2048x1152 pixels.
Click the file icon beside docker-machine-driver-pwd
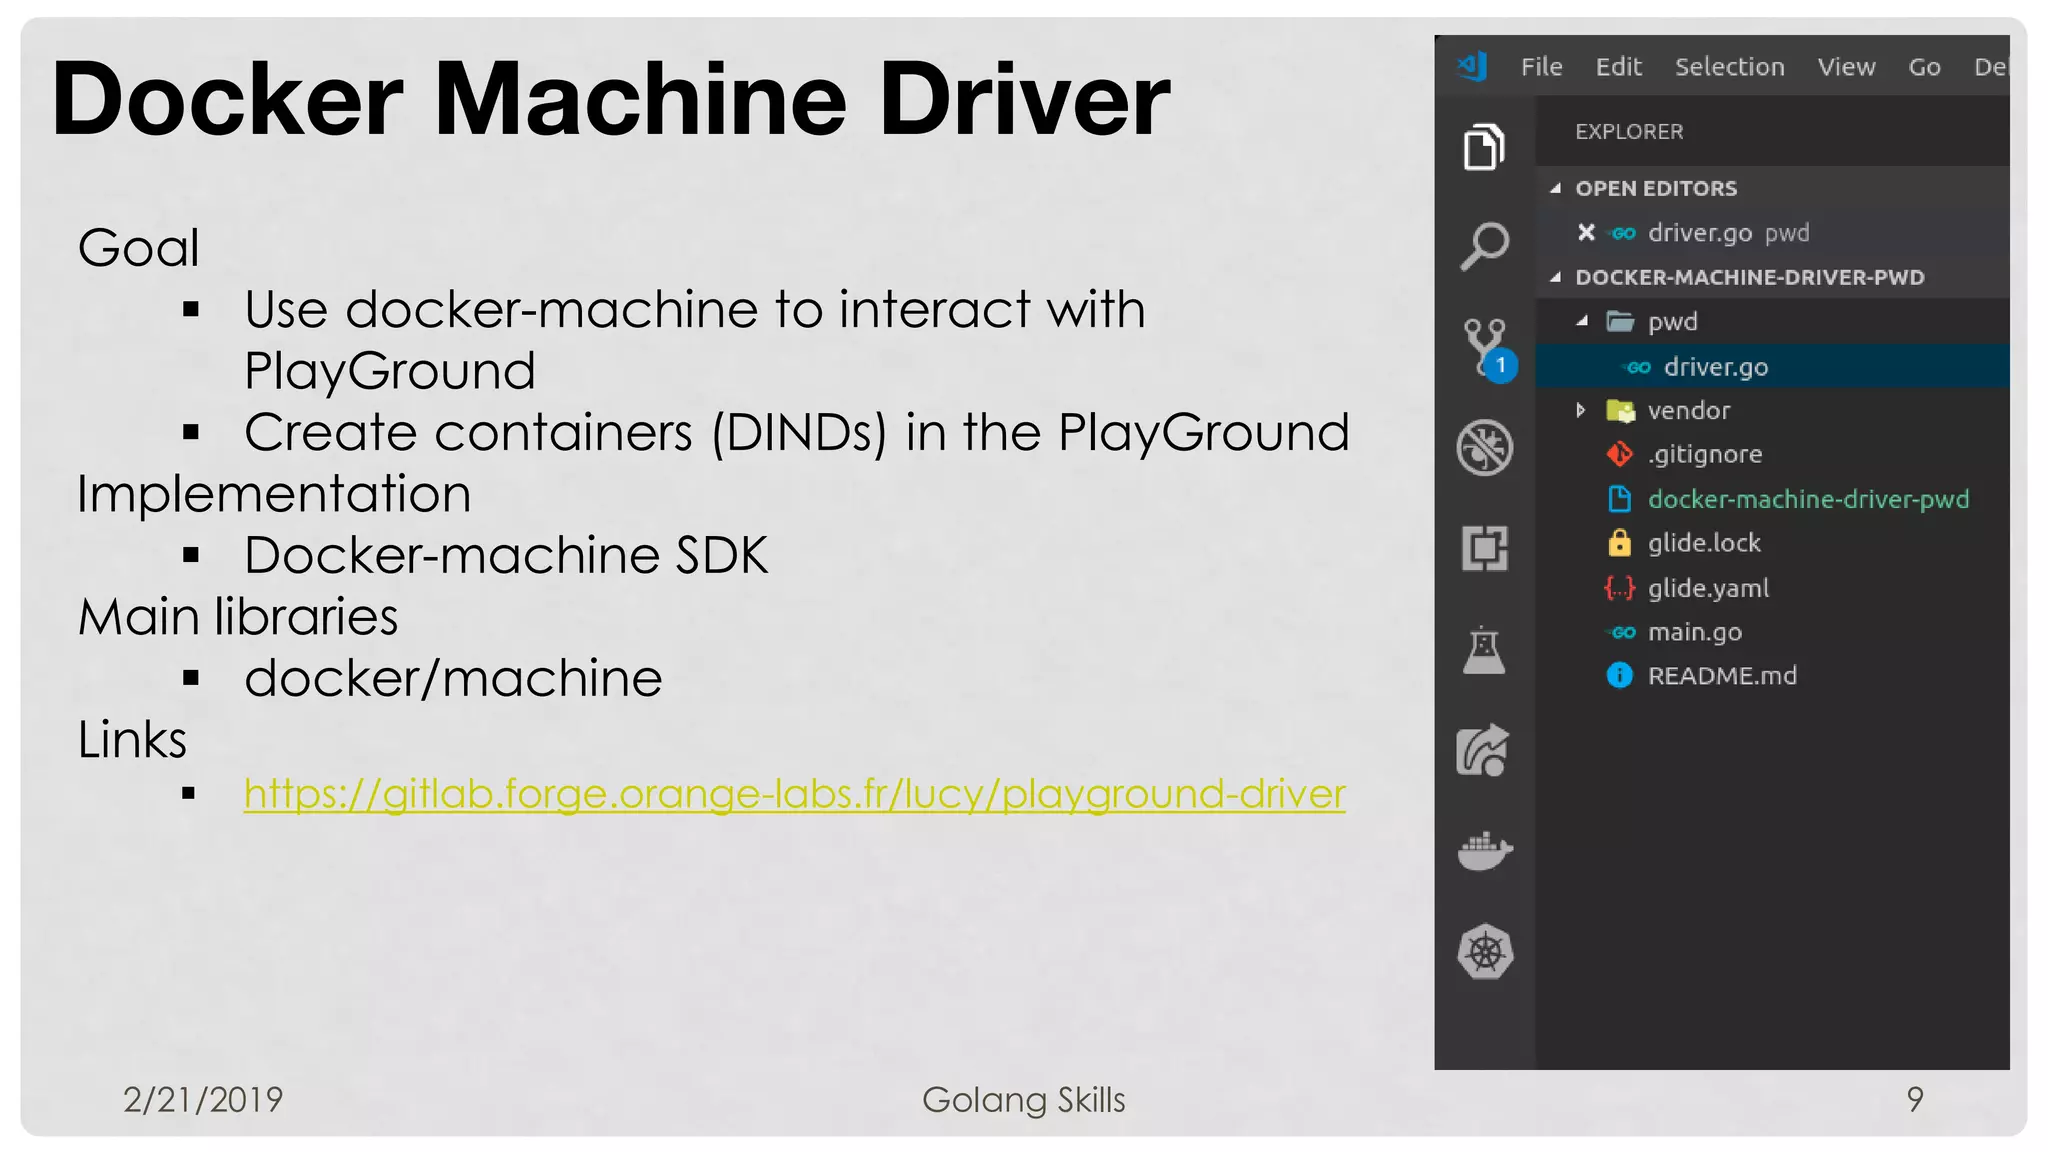point(1620,499)
